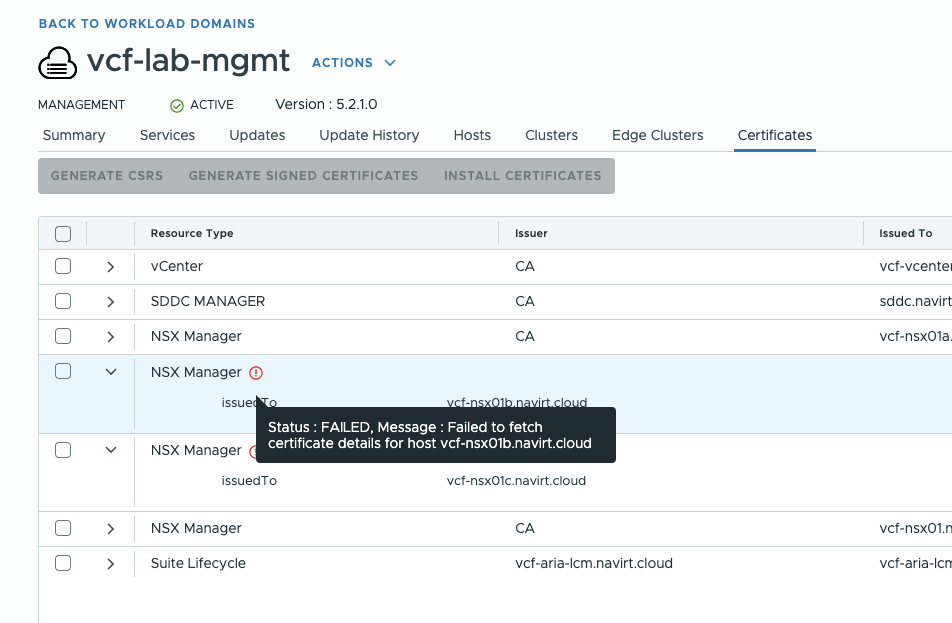Click Generate Signed Certificates

pos(304,176)
